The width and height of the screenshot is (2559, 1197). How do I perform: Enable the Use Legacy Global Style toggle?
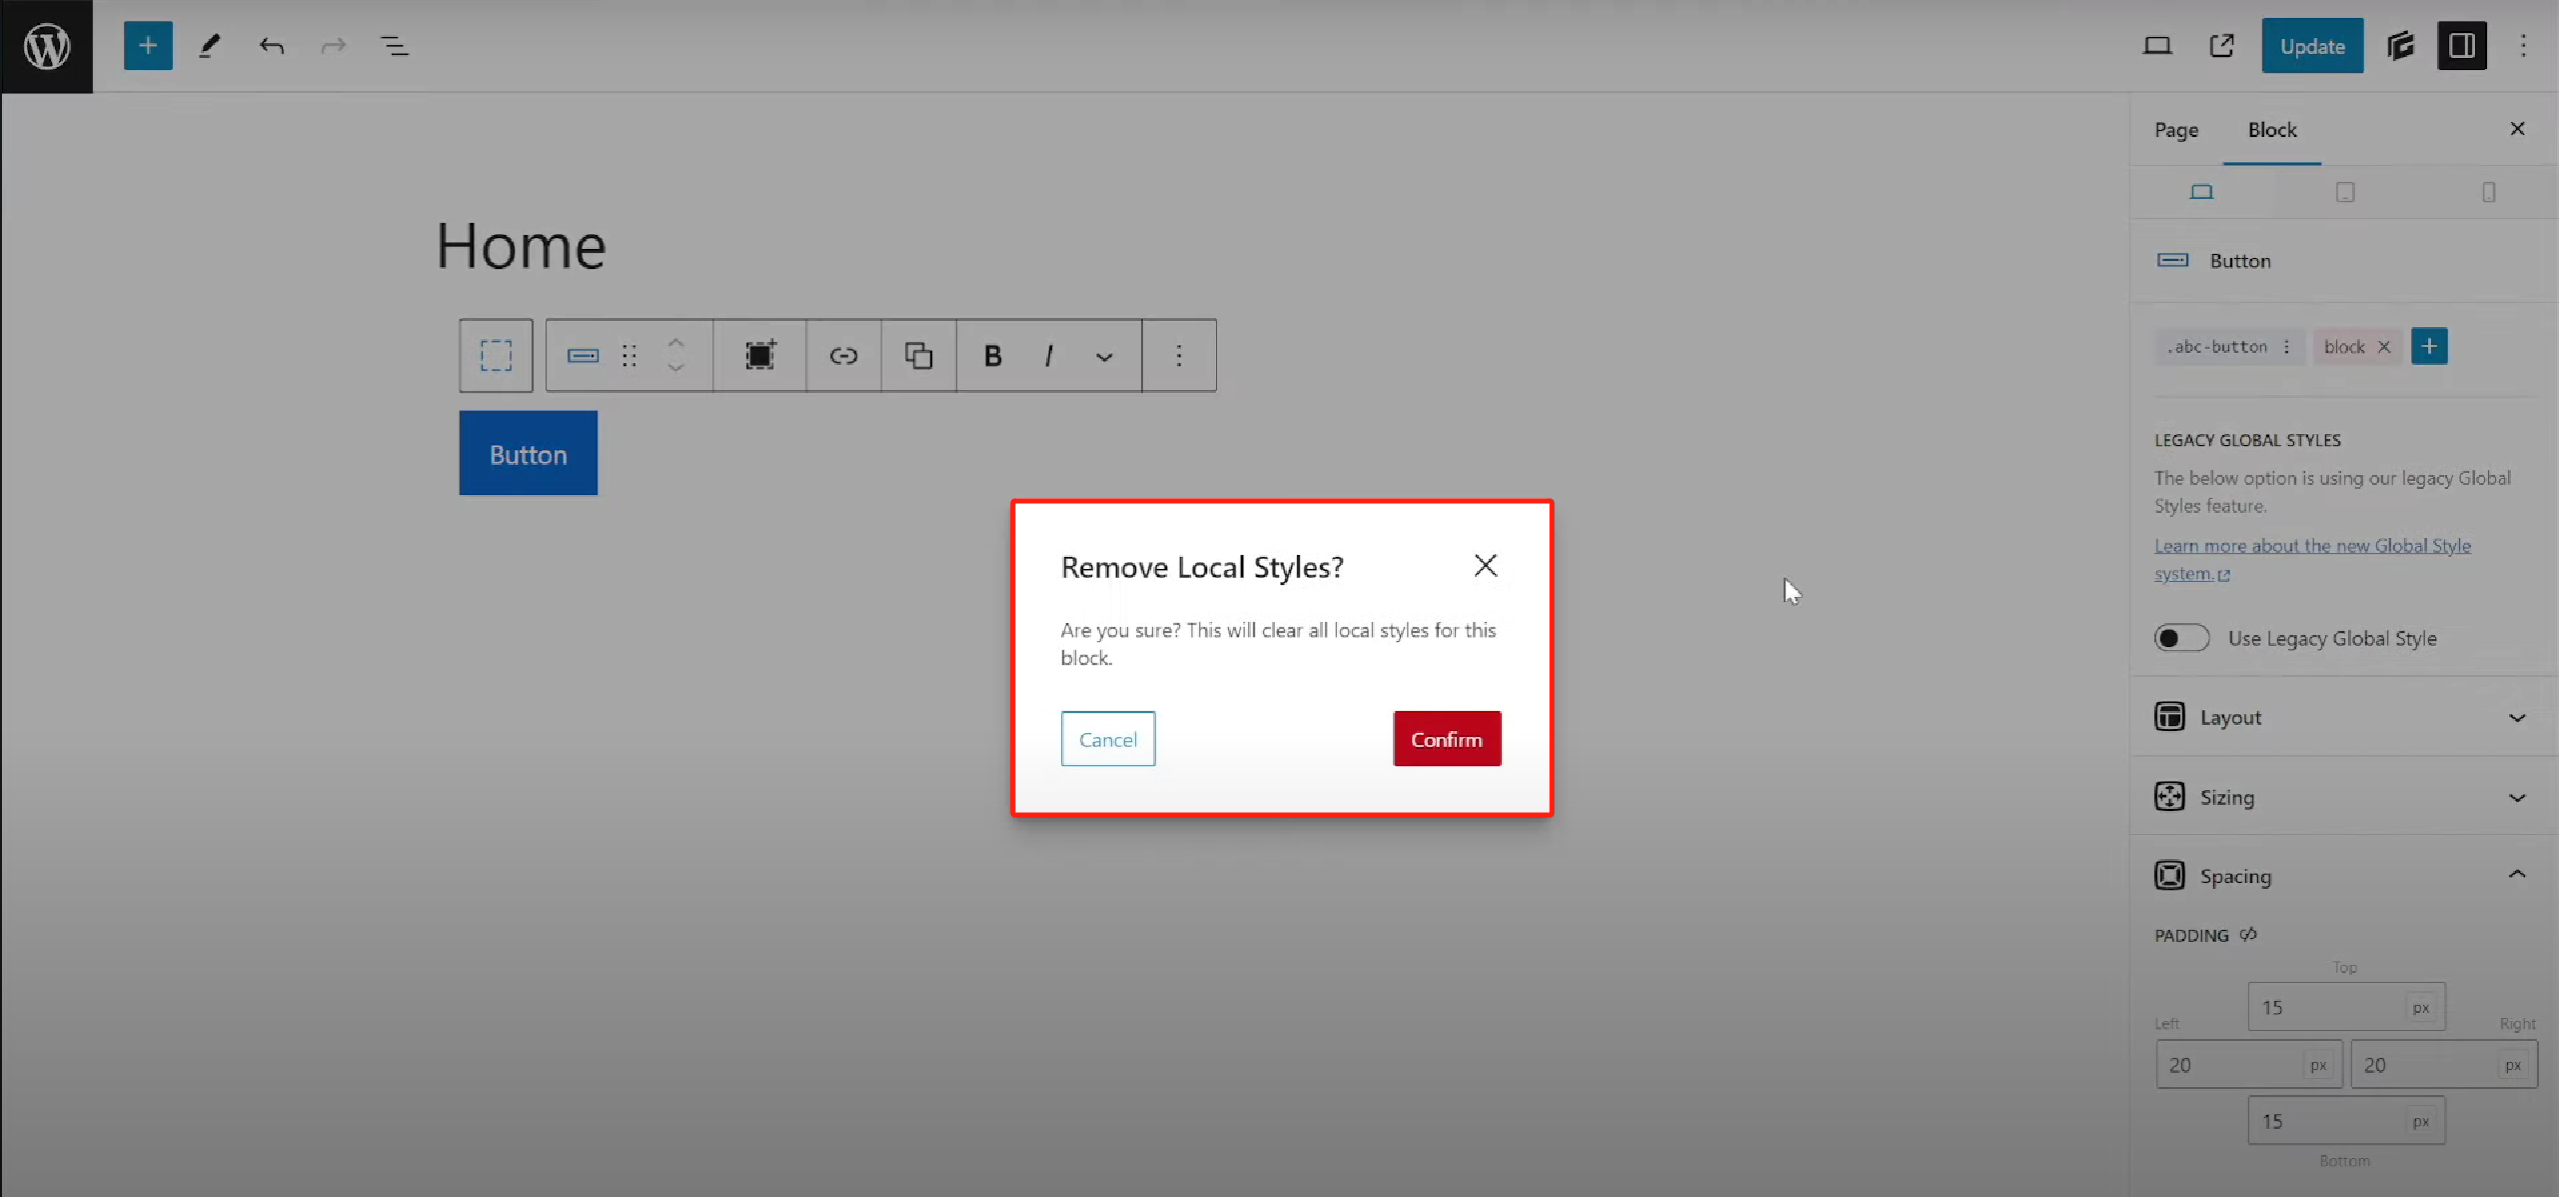2181,637
